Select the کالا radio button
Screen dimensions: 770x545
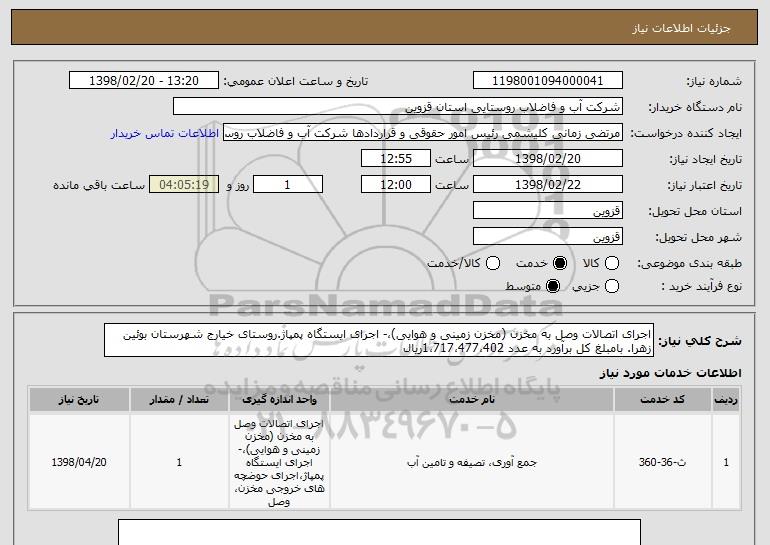[611, 263]
